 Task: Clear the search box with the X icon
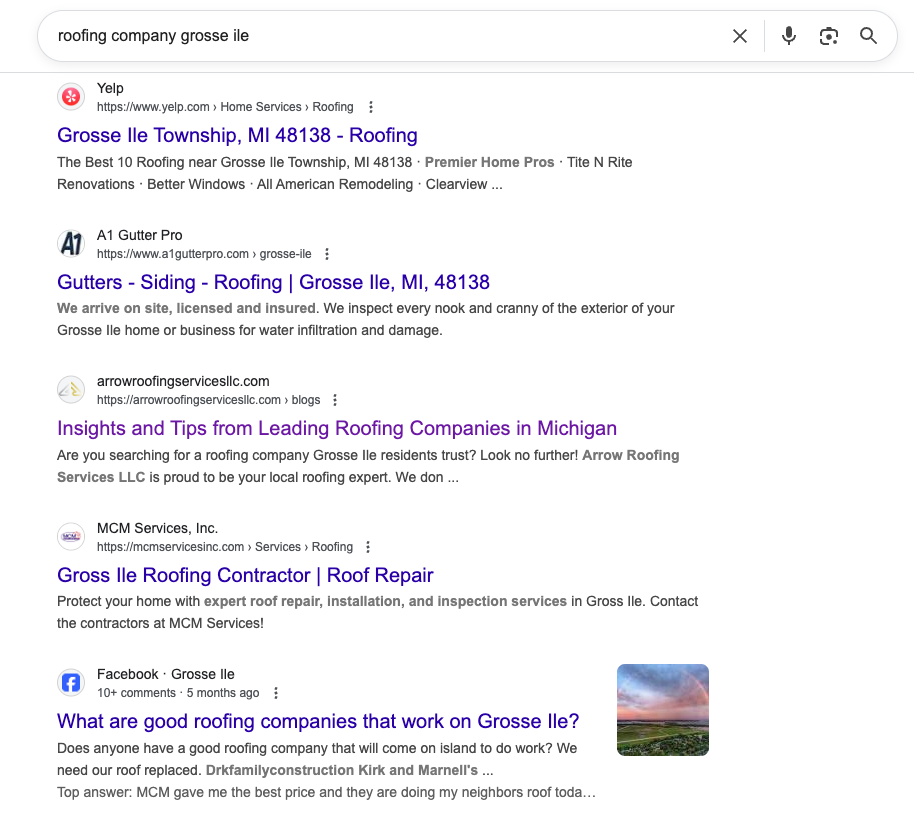(x=740, y=36)
